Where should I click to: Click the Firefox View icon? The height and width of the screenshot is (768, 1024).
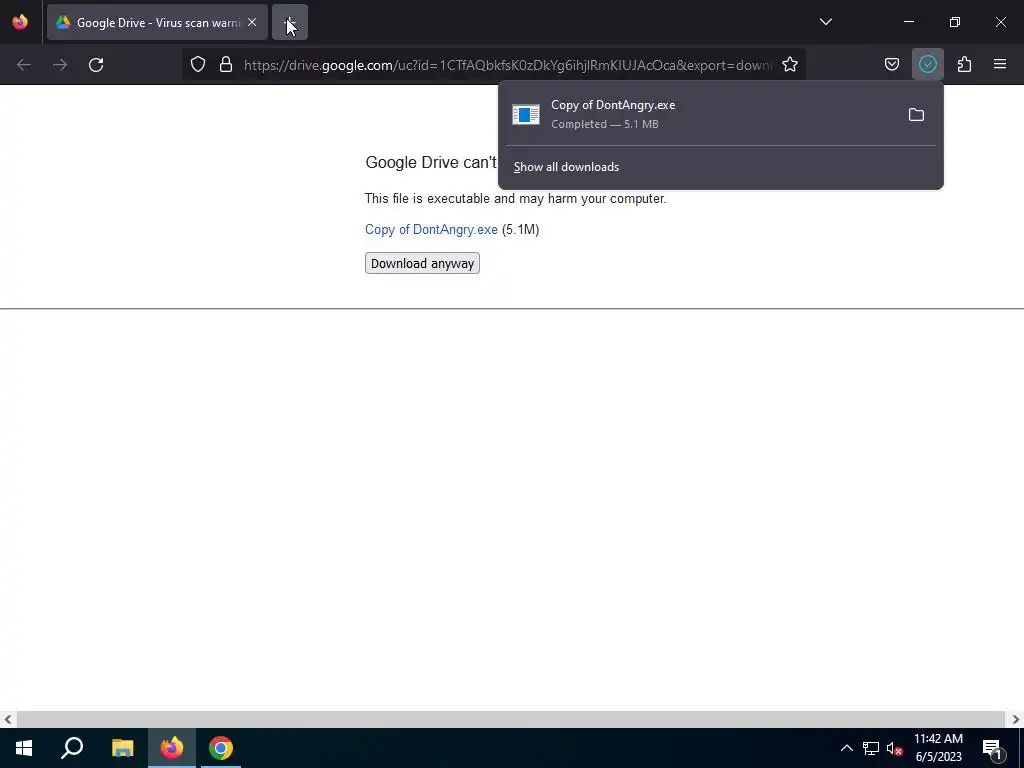[x=20, y=22]
